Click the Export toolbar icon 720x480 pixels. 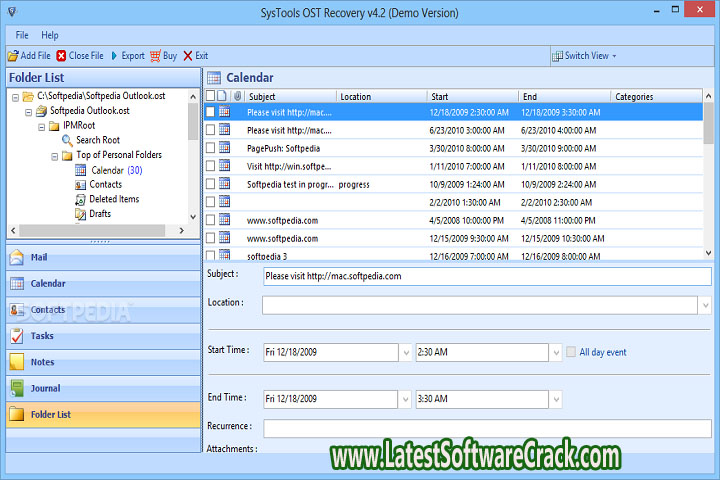point(114,56)
